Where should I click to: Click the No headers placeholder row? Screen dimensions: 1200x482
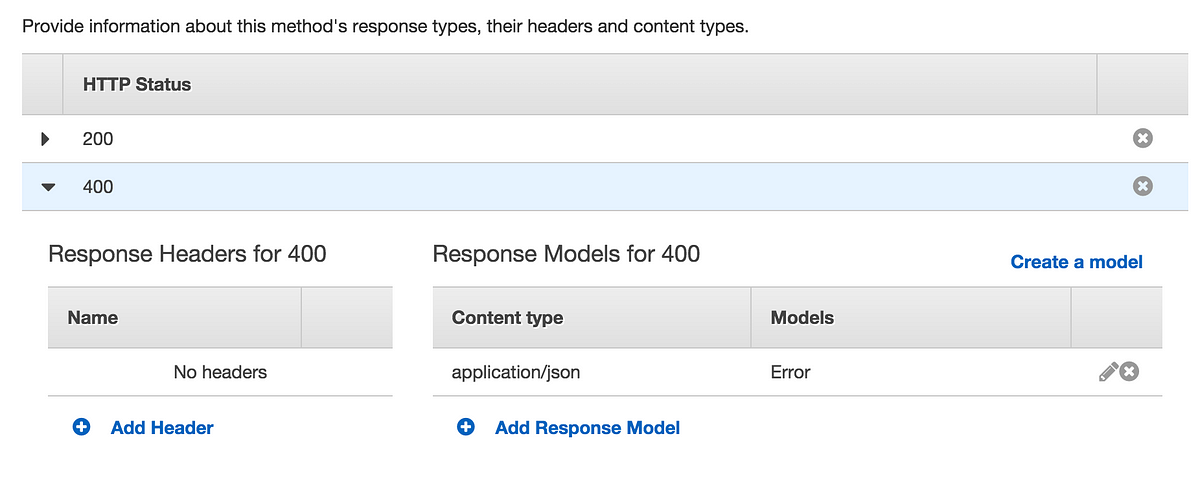pos(220,372)
